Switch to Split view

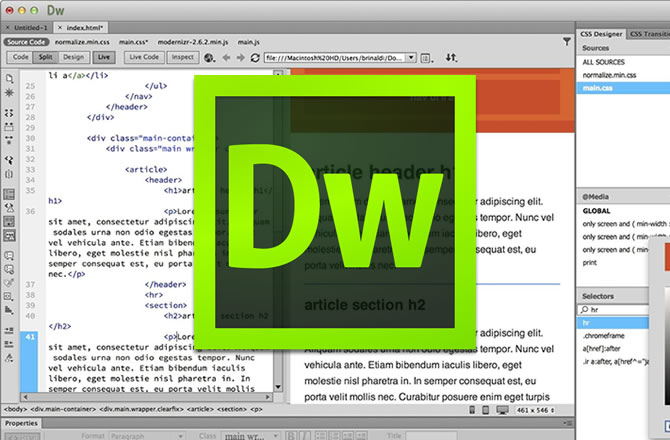tap(45, 57)
